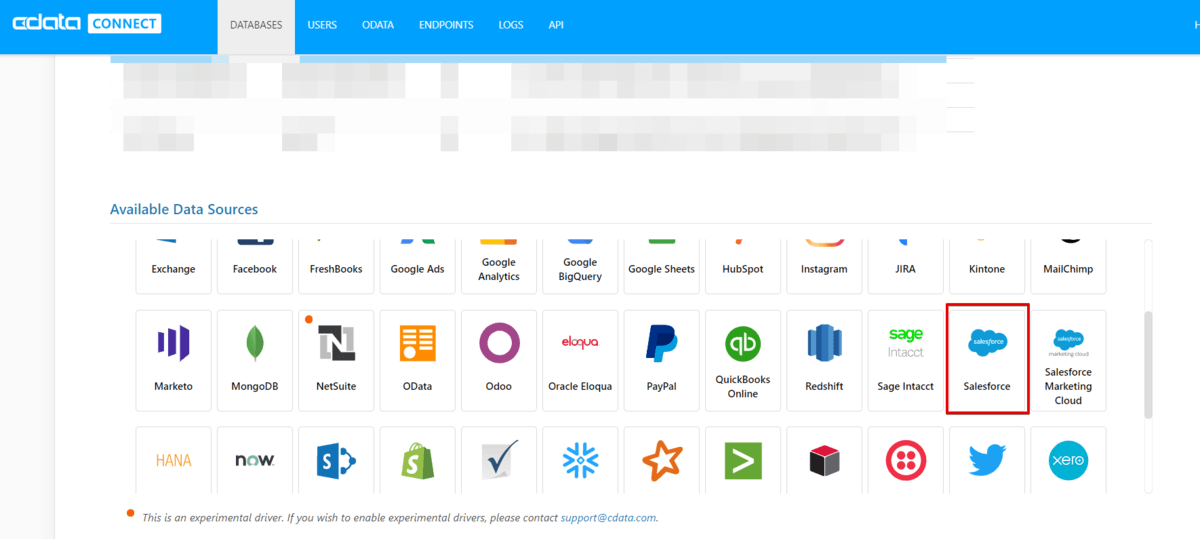Select the Kintone tile
The width and height of the screenshot is (1200, 539).
(987, 267)
